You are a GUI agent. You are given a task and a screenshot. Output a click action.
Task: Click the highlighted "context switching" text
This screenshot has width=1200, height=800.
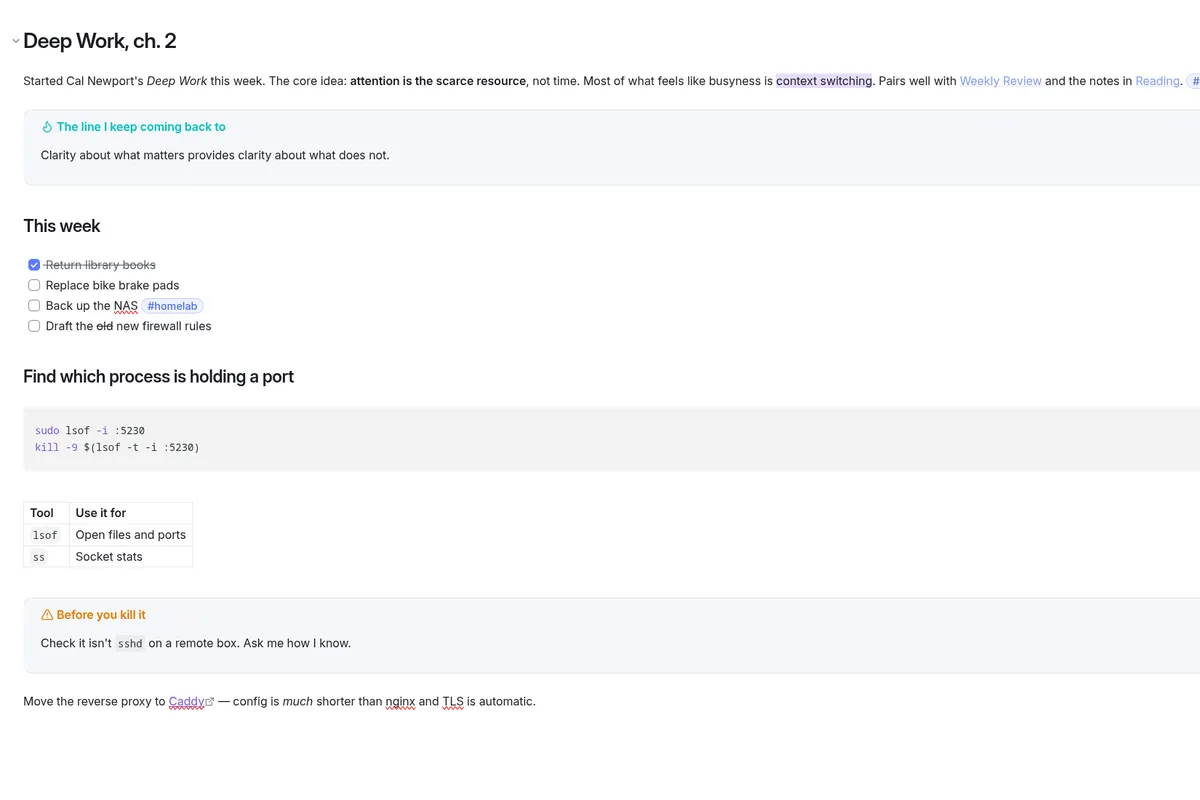click(824, 81)
